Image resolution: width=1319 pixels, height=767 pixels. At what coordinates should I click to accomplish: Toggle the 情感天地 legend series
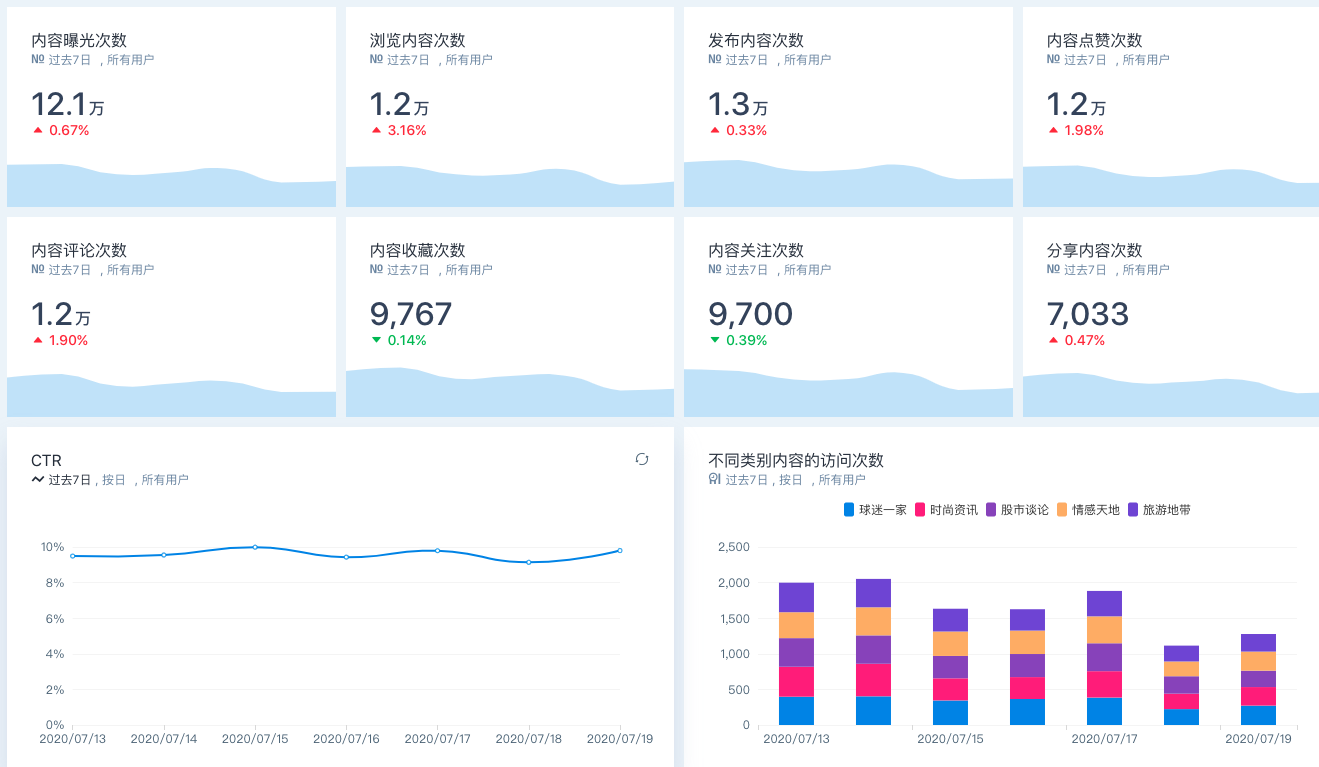(x=1089, y=510)
